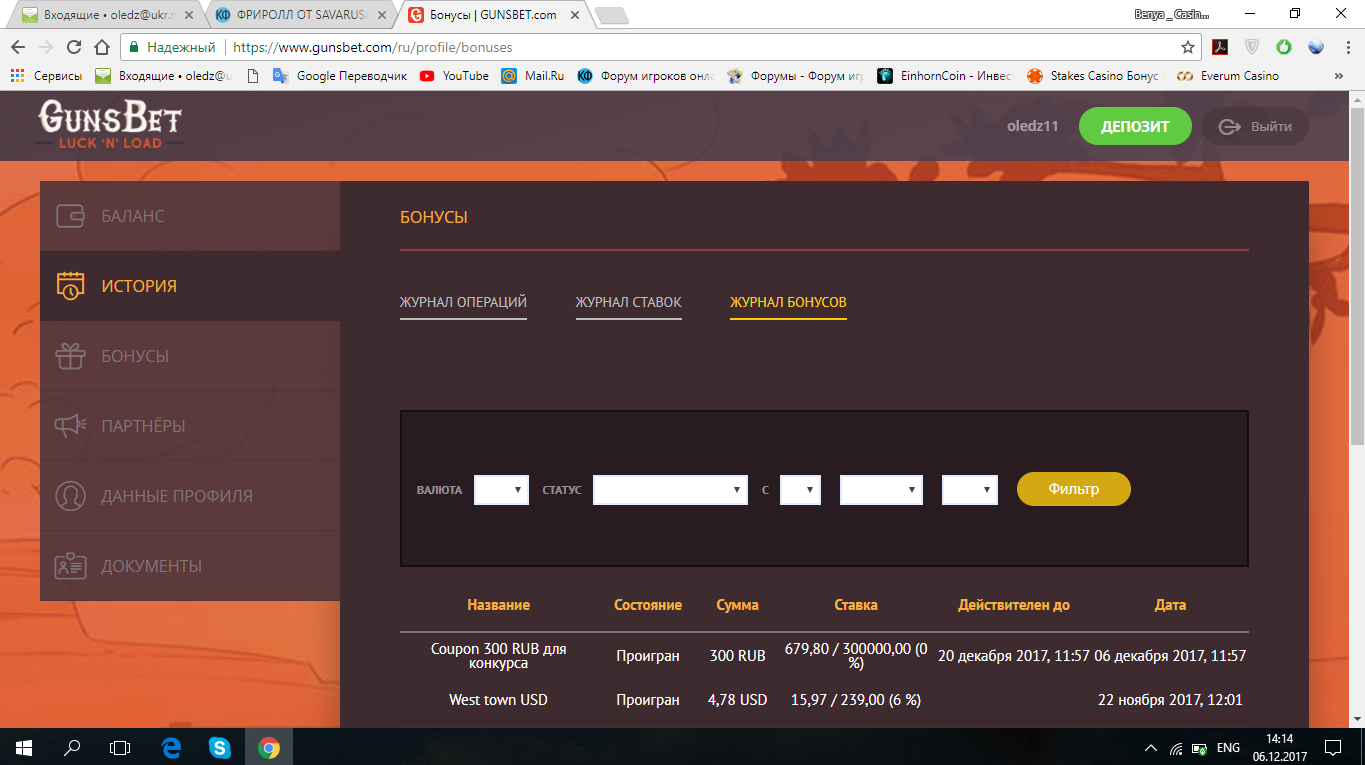Open the Adobe Acrobat PDF extension

point(1220,47)
